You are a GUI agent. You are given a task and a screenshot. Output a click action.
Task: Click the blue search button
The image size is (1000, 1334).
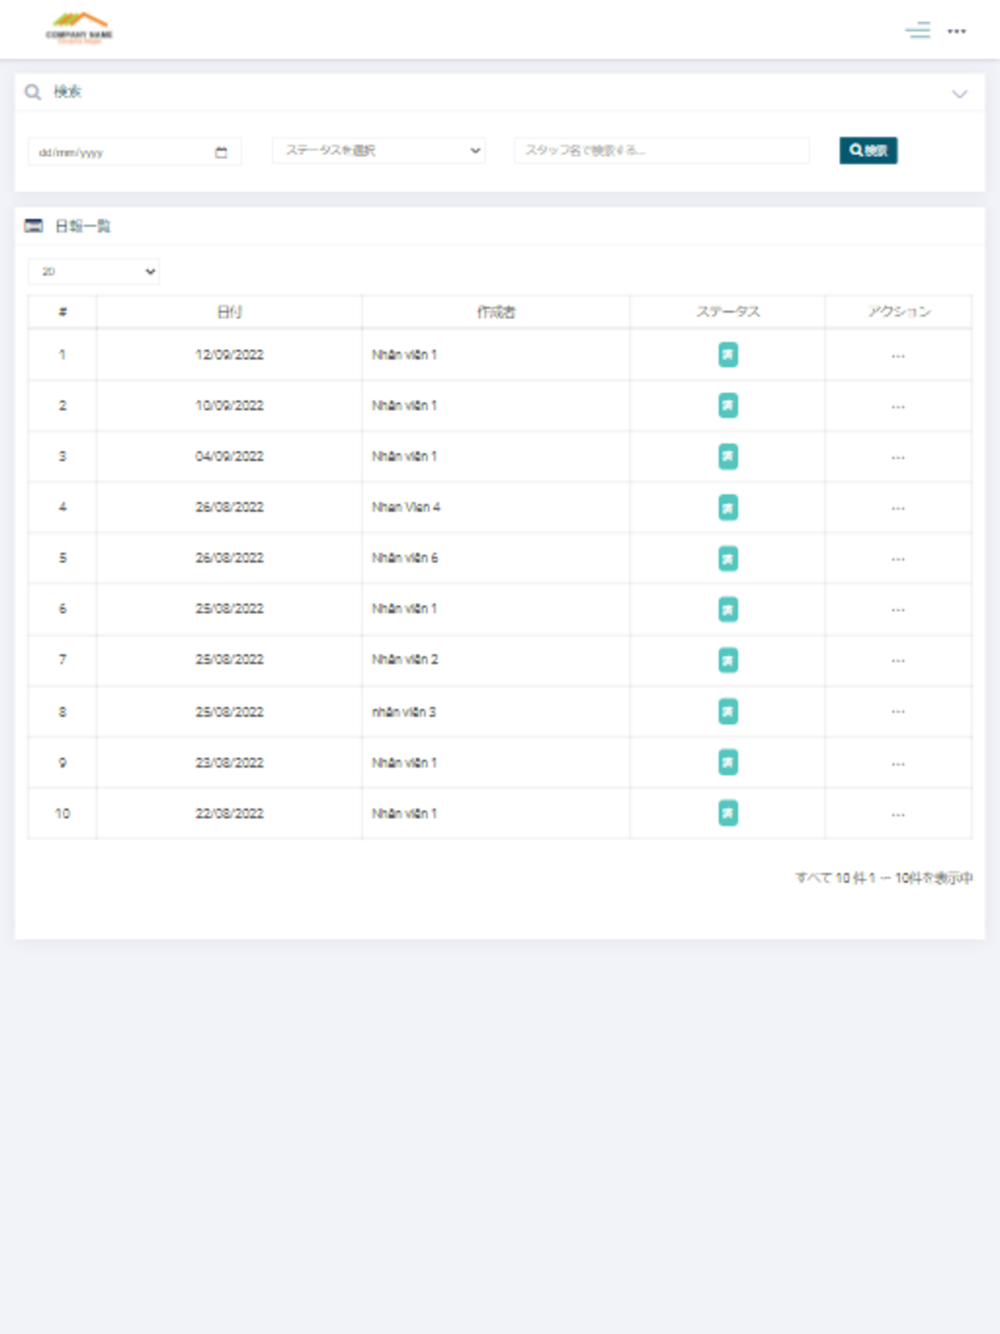pyautogui.click(x=868, y=150)
